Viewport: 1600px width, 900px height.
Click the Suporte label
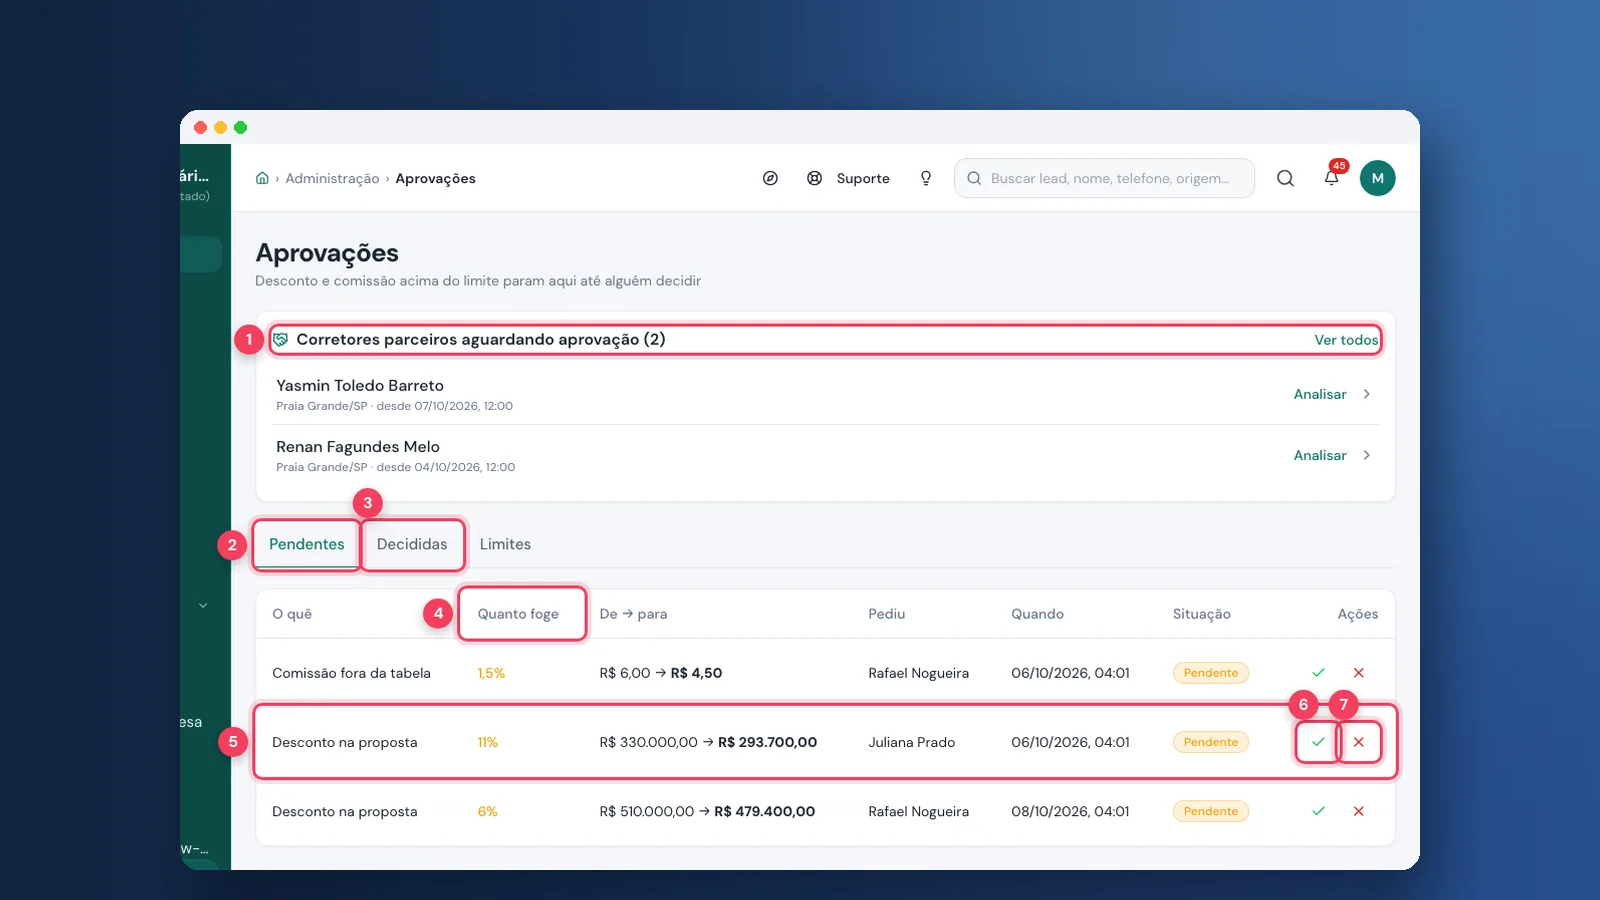click(x=863, y=178)
